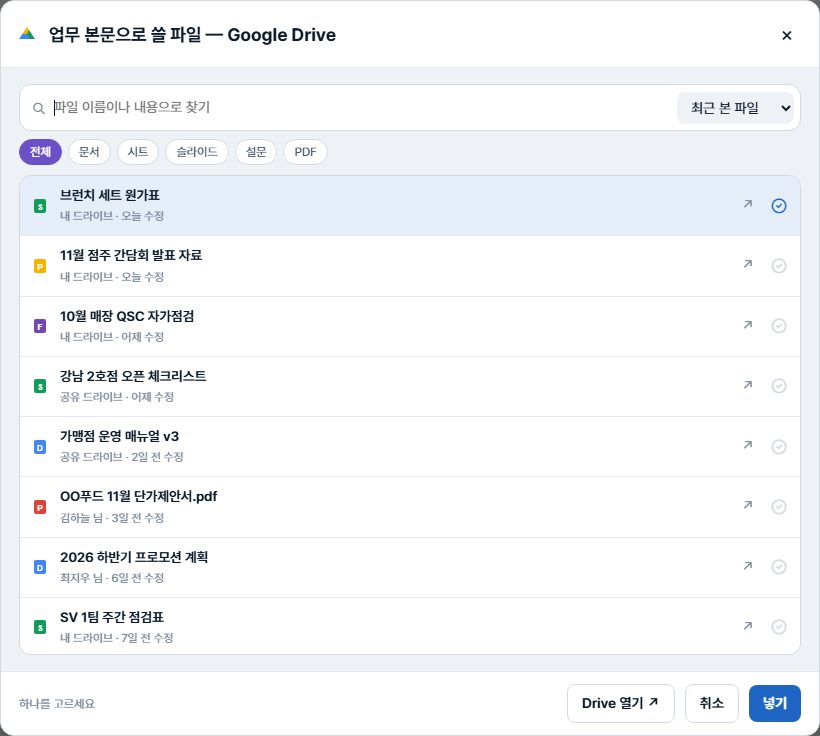This screenshot has width=820, height=736.
Task: Click the doc icon of 가맹점 운영 매뉴얼 v3
Action: [40, 447]
